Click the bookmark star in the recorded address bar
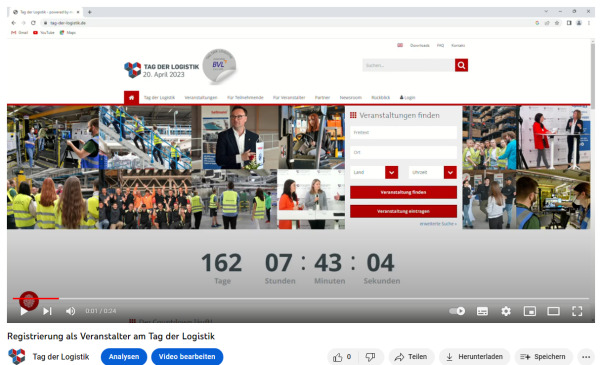Viewport: 600px width, 365px height. pos(557,23)
